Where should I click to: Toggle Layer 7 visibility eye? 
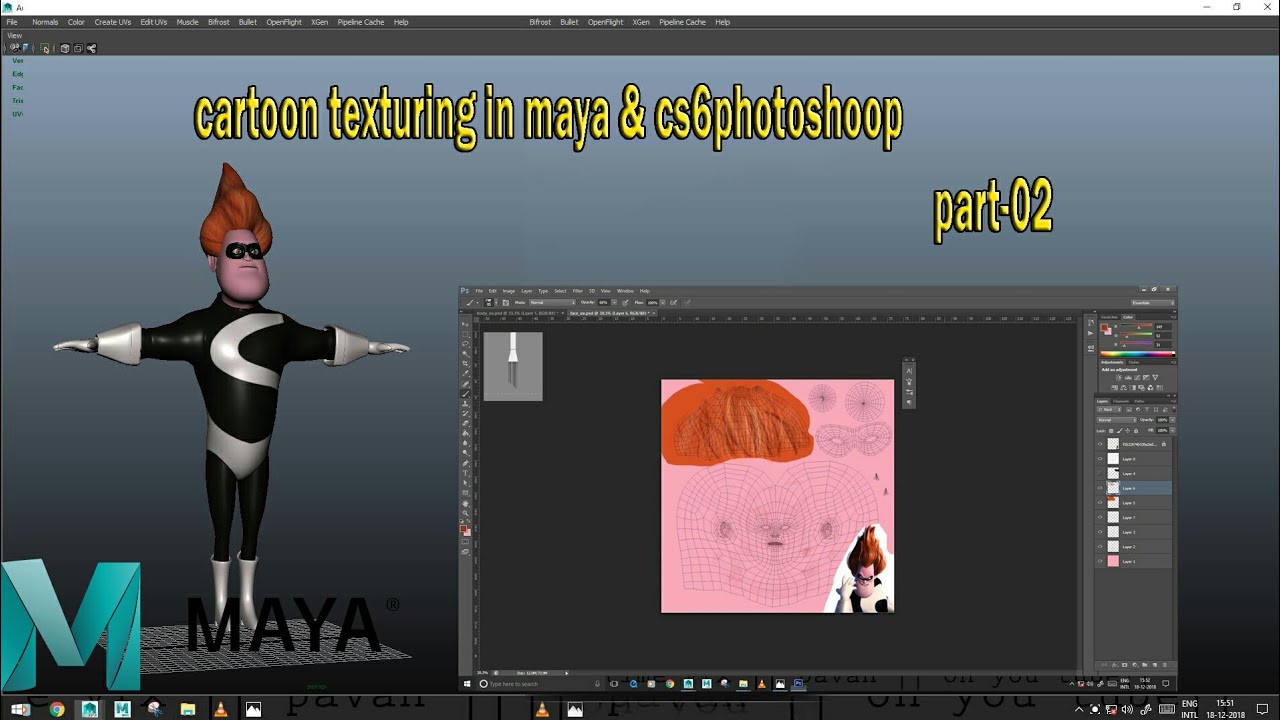tap(1100, 517)
